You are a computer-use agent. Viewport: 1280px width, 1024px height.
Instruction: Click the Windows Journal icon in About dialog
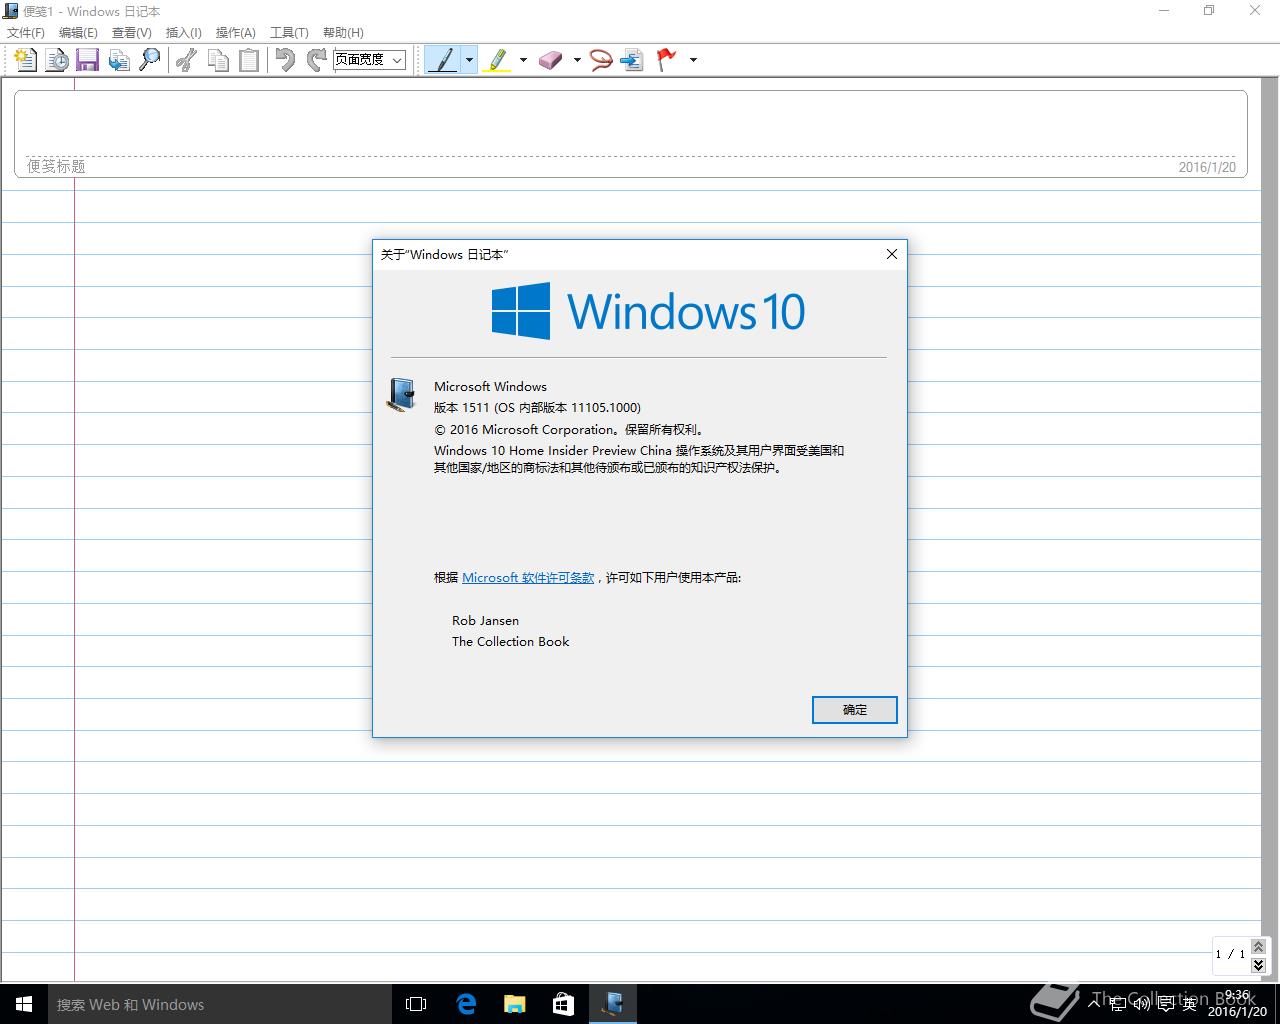400,395
